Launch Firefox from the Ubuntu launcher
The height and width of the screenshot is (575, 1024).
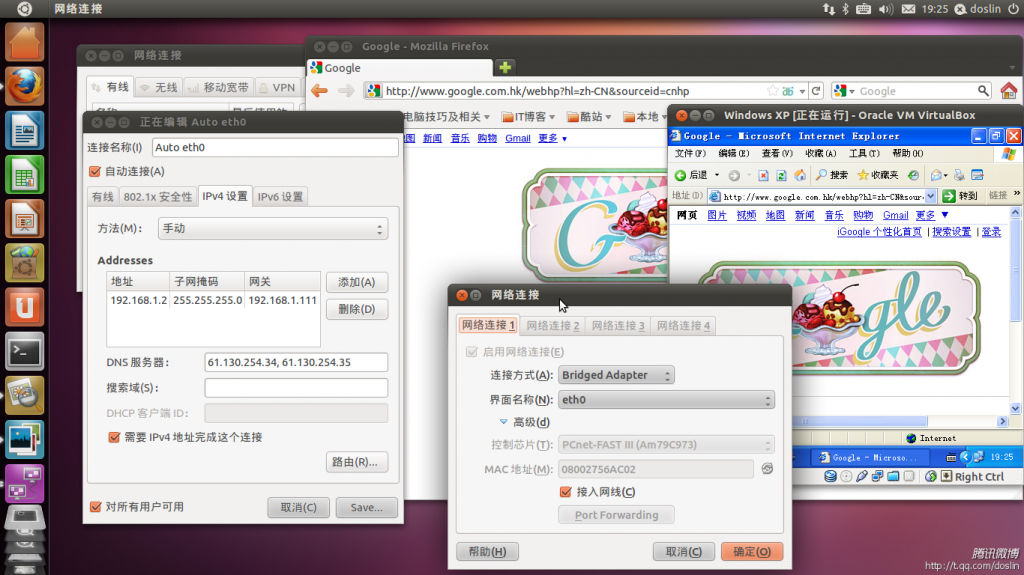pos(25,86)
